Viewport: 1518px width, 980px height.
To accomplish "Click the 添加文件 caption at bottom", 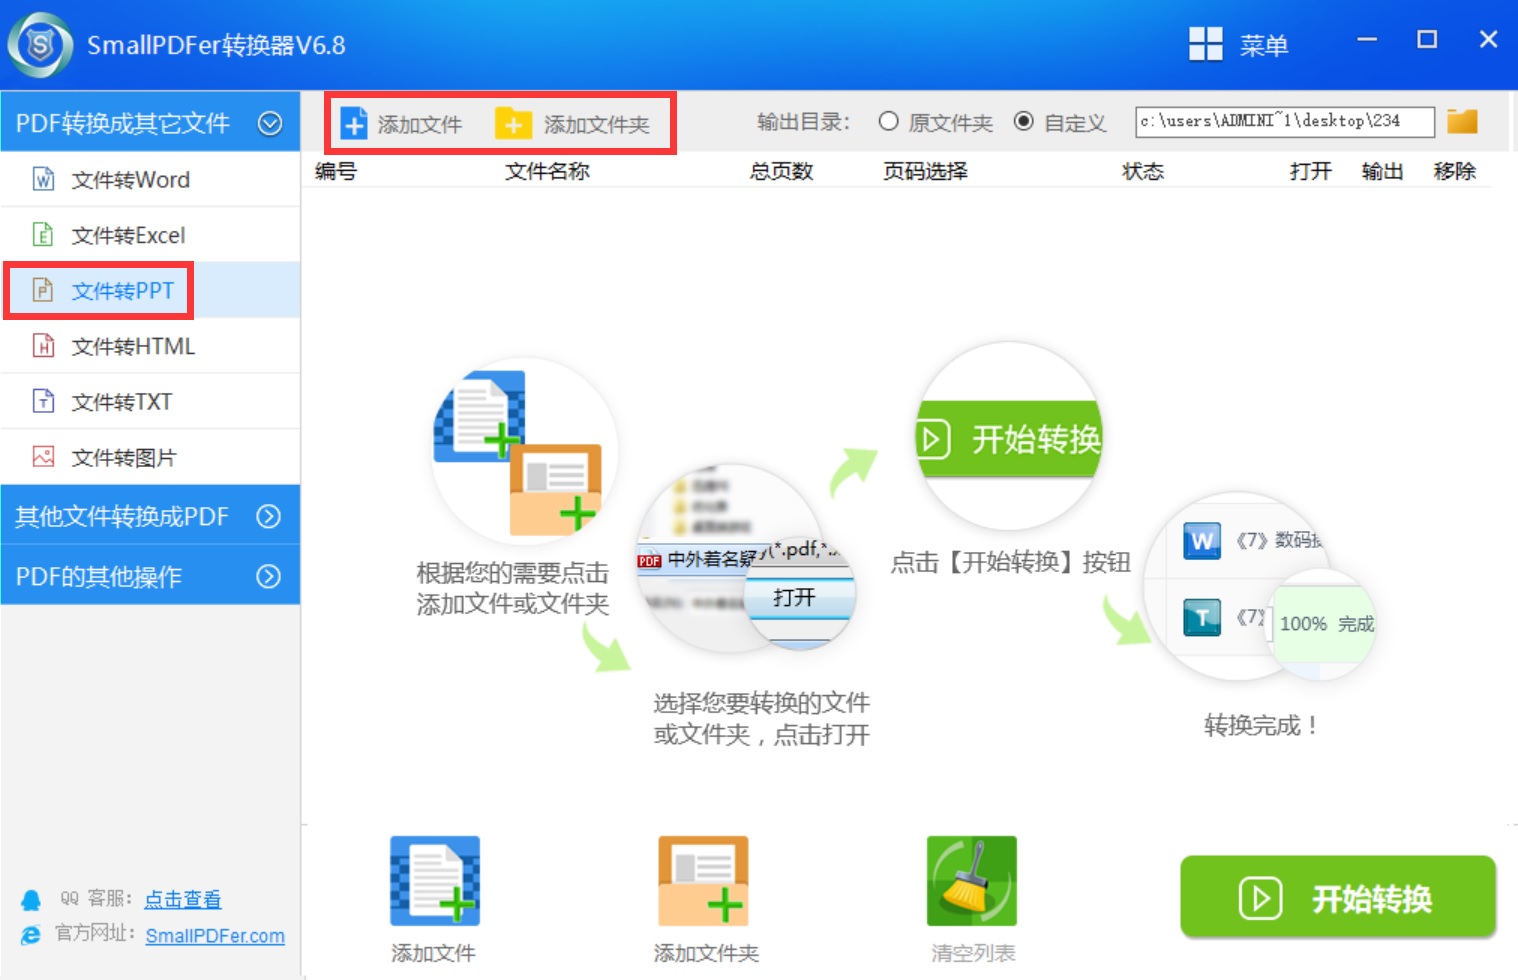I will pos(433,953).
